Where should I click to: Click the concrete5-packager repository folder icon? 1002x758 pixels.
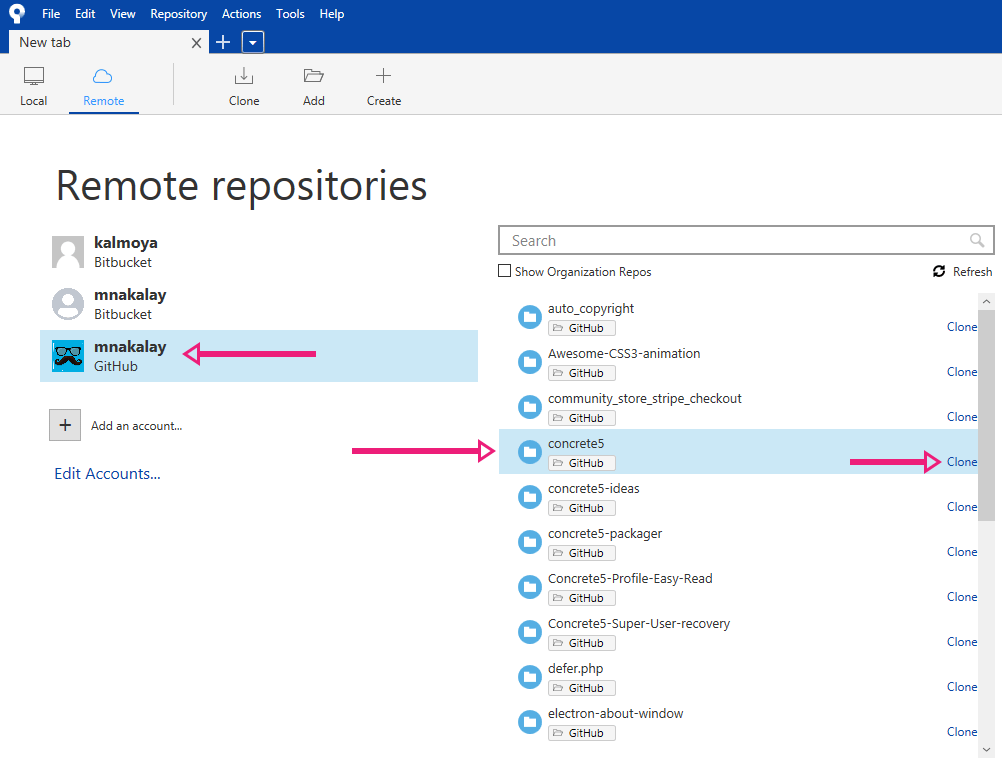click(x=529, y=542)
